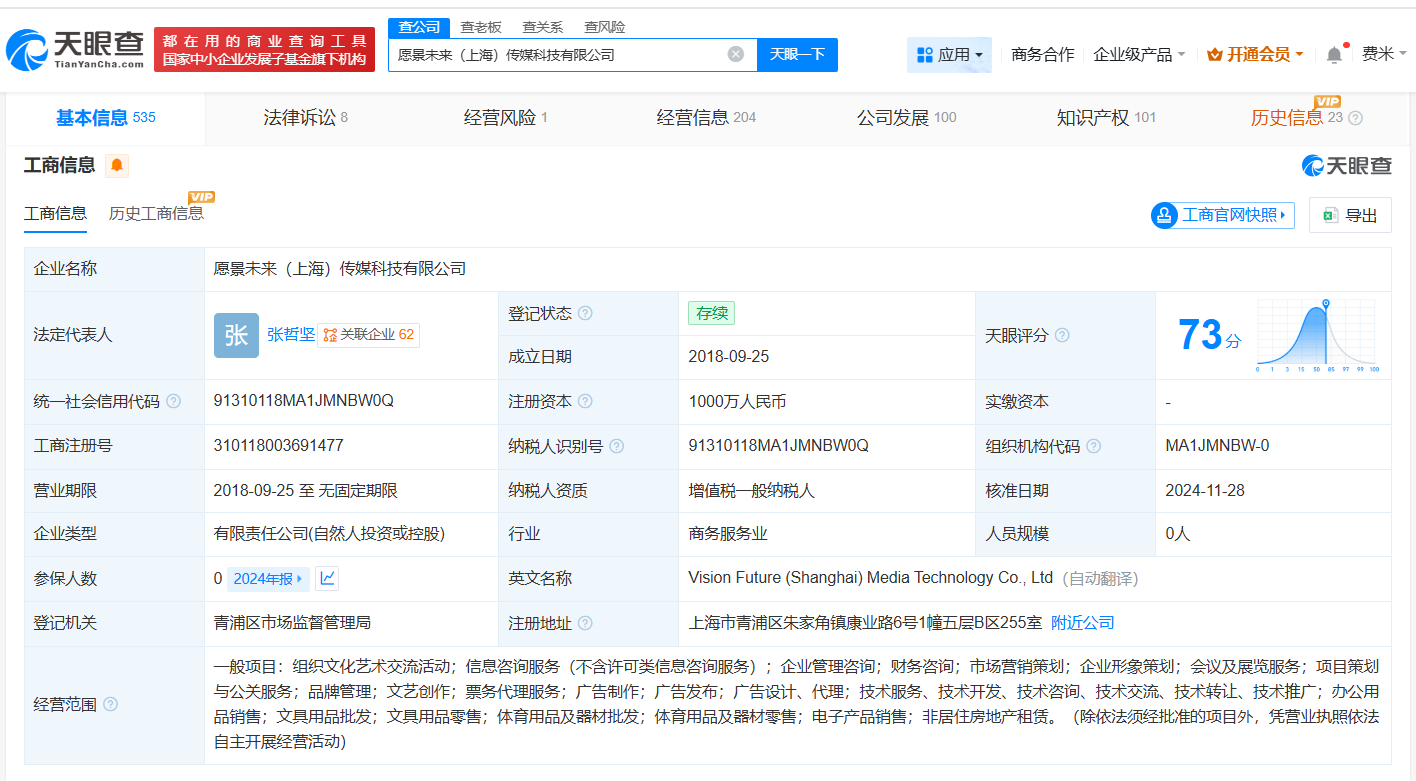This screenshot has height=781, width=1416.
Task: Click the 天眼一下 search button
Action: point(798,54)
